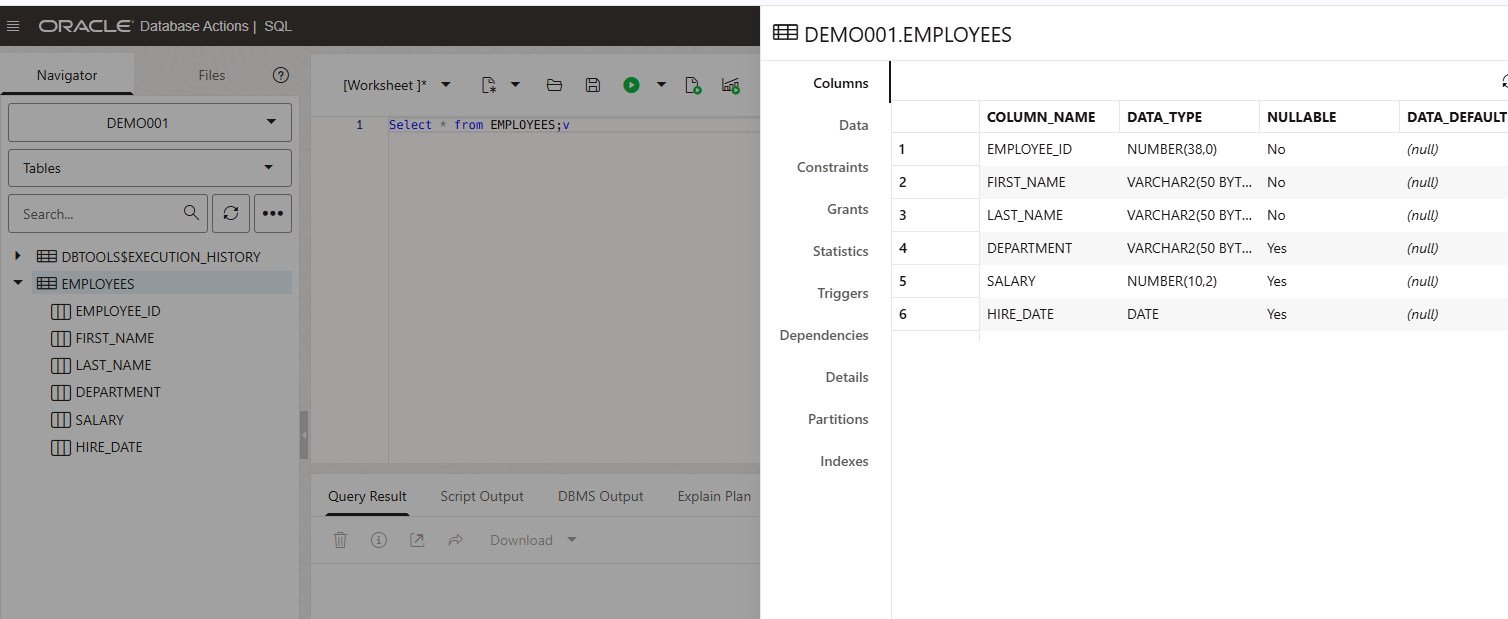Open the Statistics tab
The image size is (1508, 619).
pos(840,251)
